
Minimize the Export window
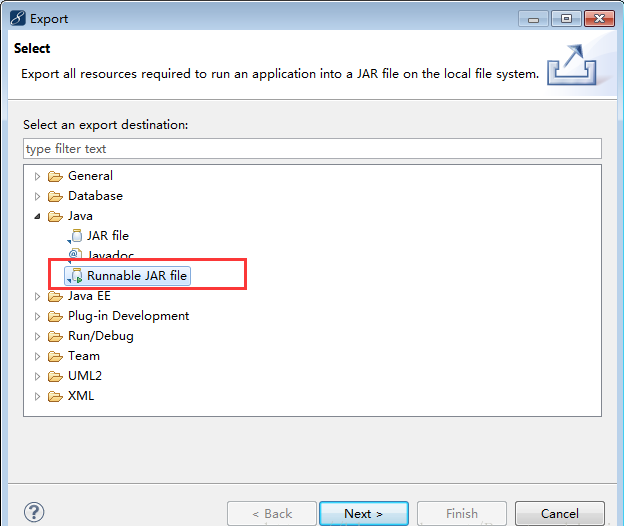[534, 18]
